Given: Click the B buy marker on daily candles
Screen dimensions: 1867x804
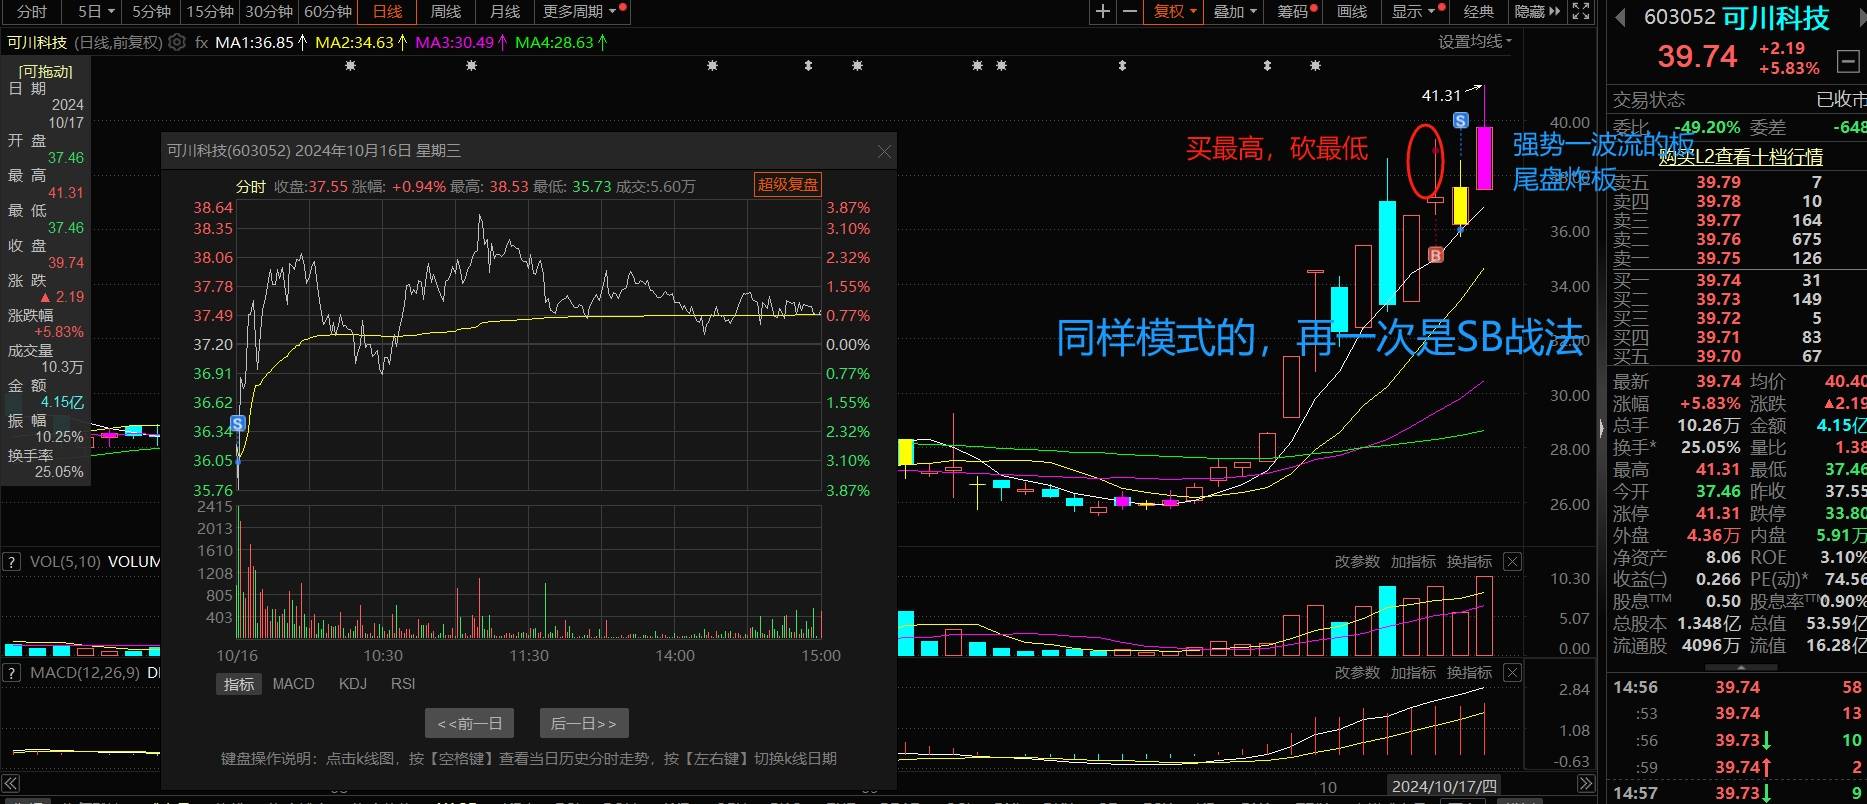Looking at the screenshot, I should pos(1435,256).
